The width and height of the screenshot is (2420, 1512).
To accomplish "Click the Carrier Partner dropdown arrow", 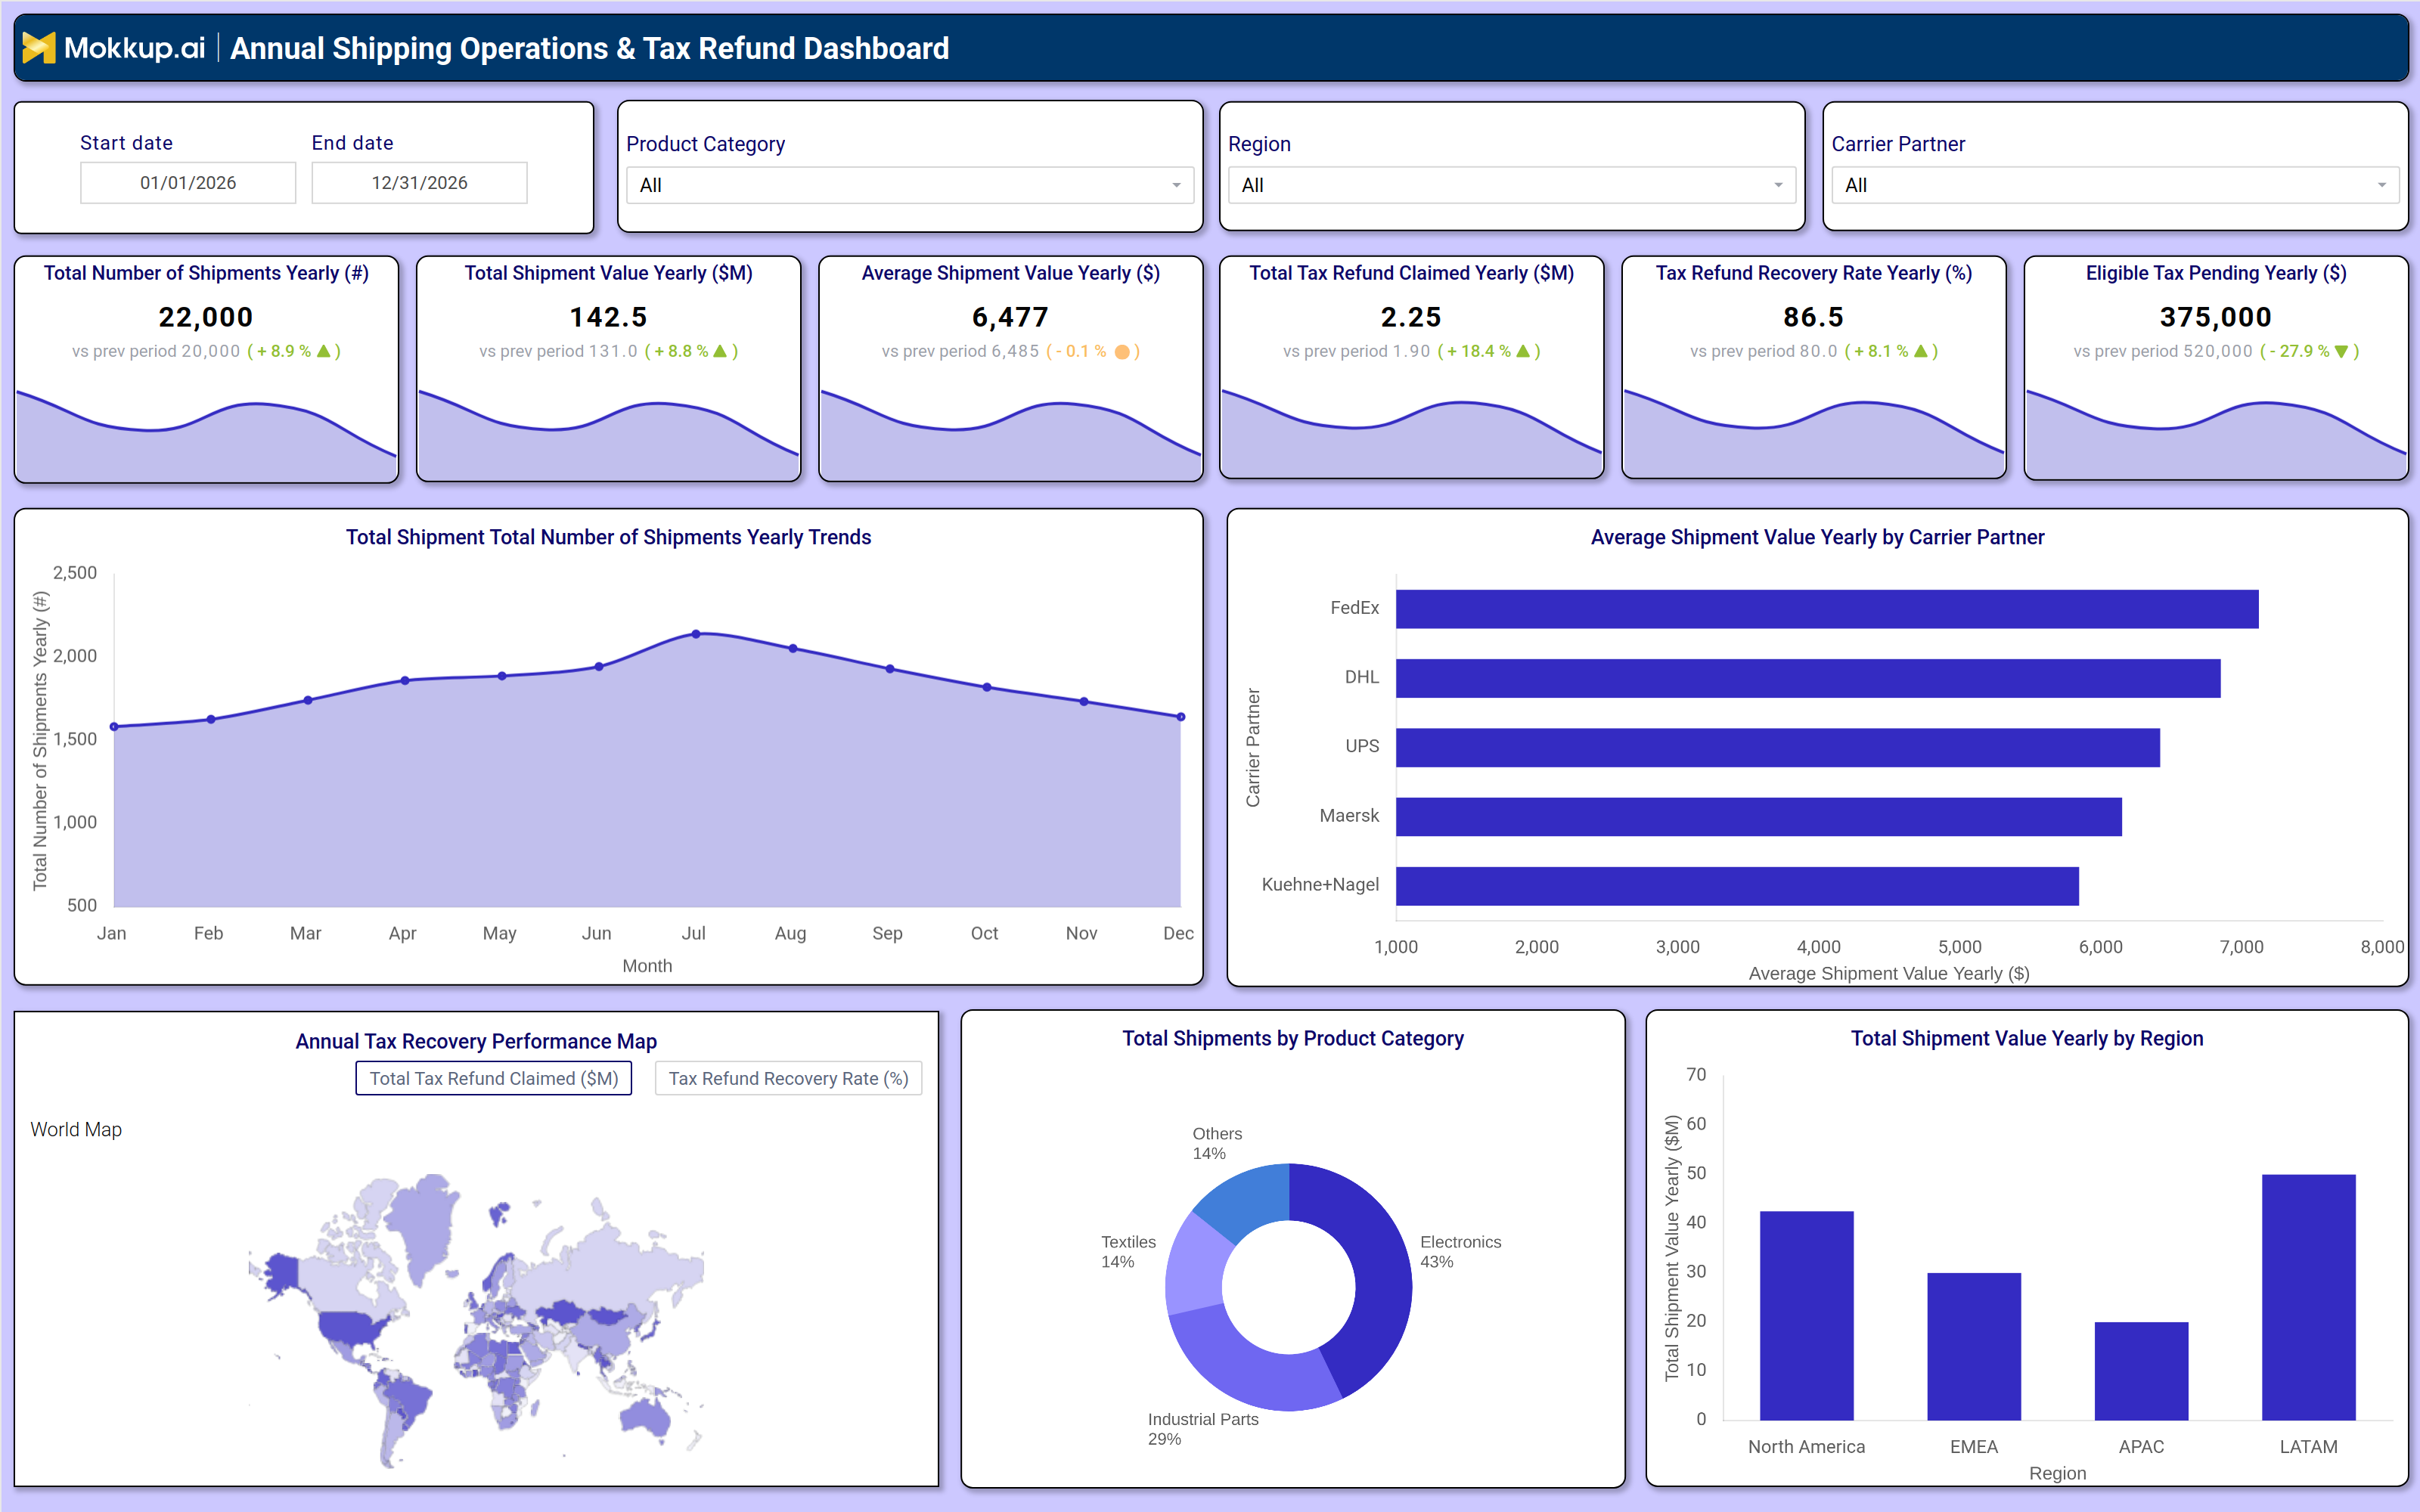I will point(2381,185).
